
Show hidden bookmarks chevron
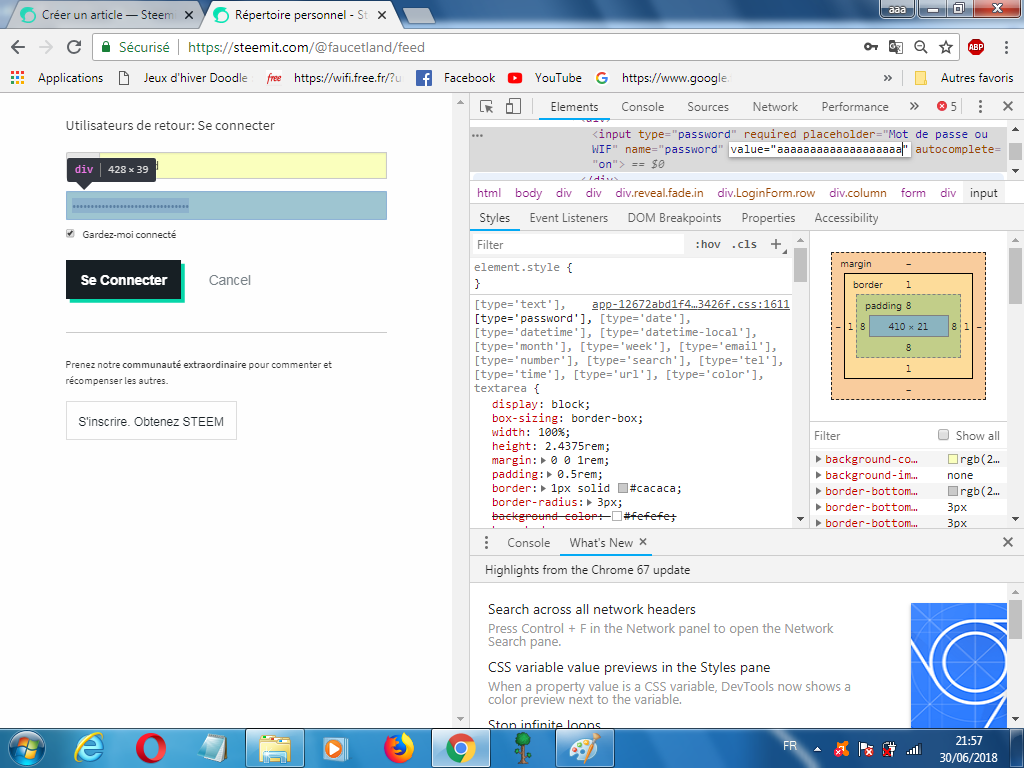tap(888, 78)
